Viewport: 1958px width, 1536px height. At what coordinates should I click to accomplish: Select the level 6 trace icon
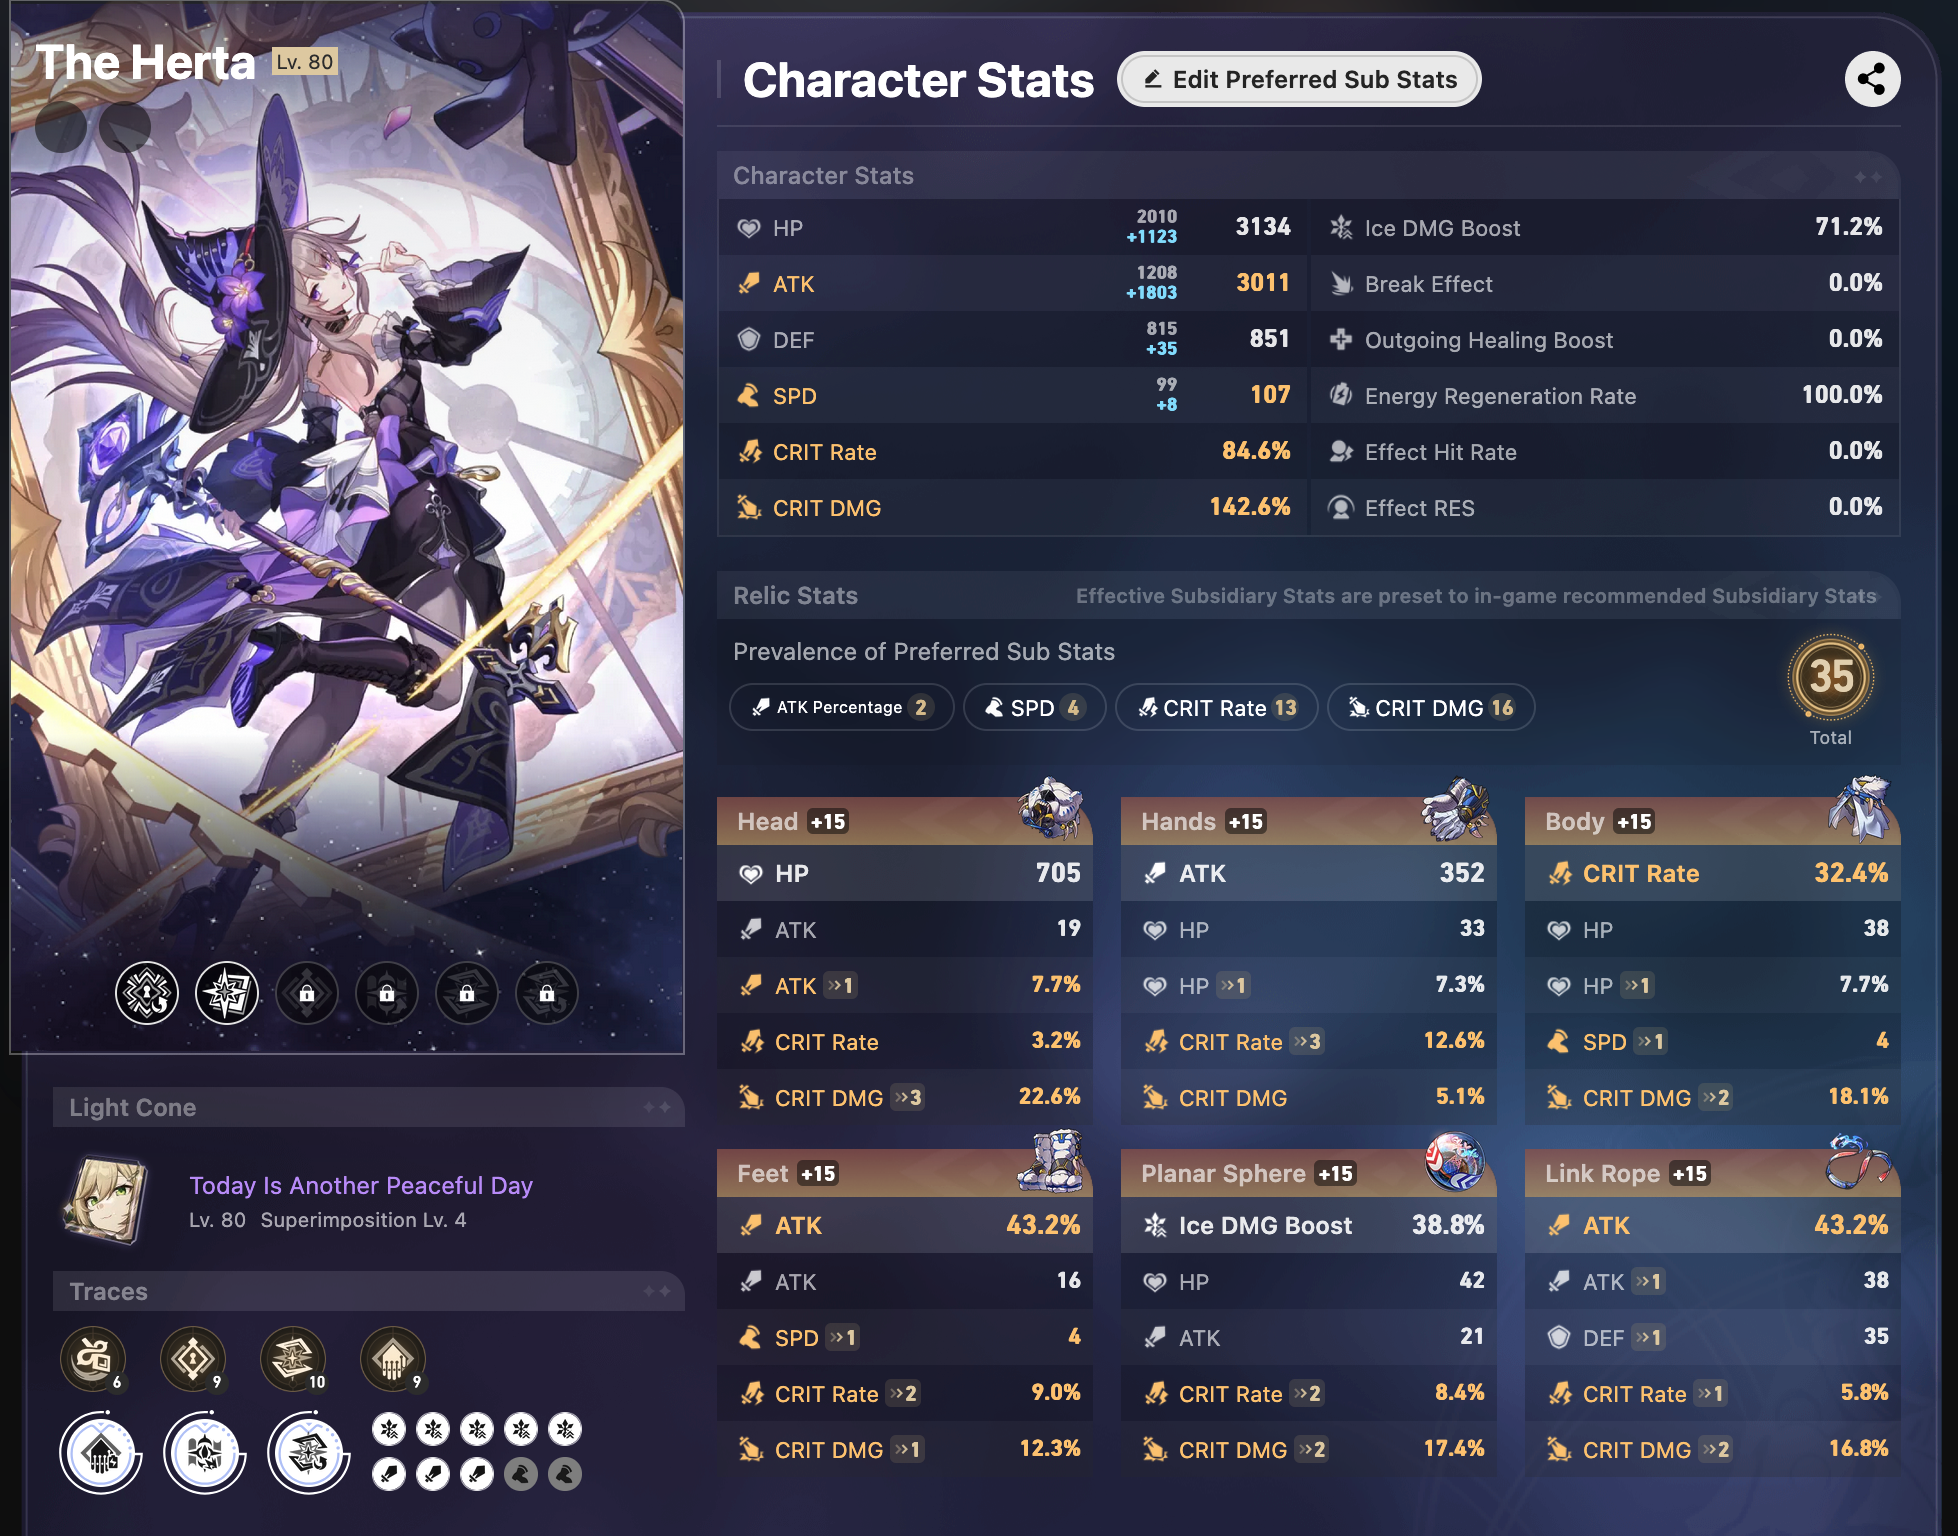[93, 1359]
